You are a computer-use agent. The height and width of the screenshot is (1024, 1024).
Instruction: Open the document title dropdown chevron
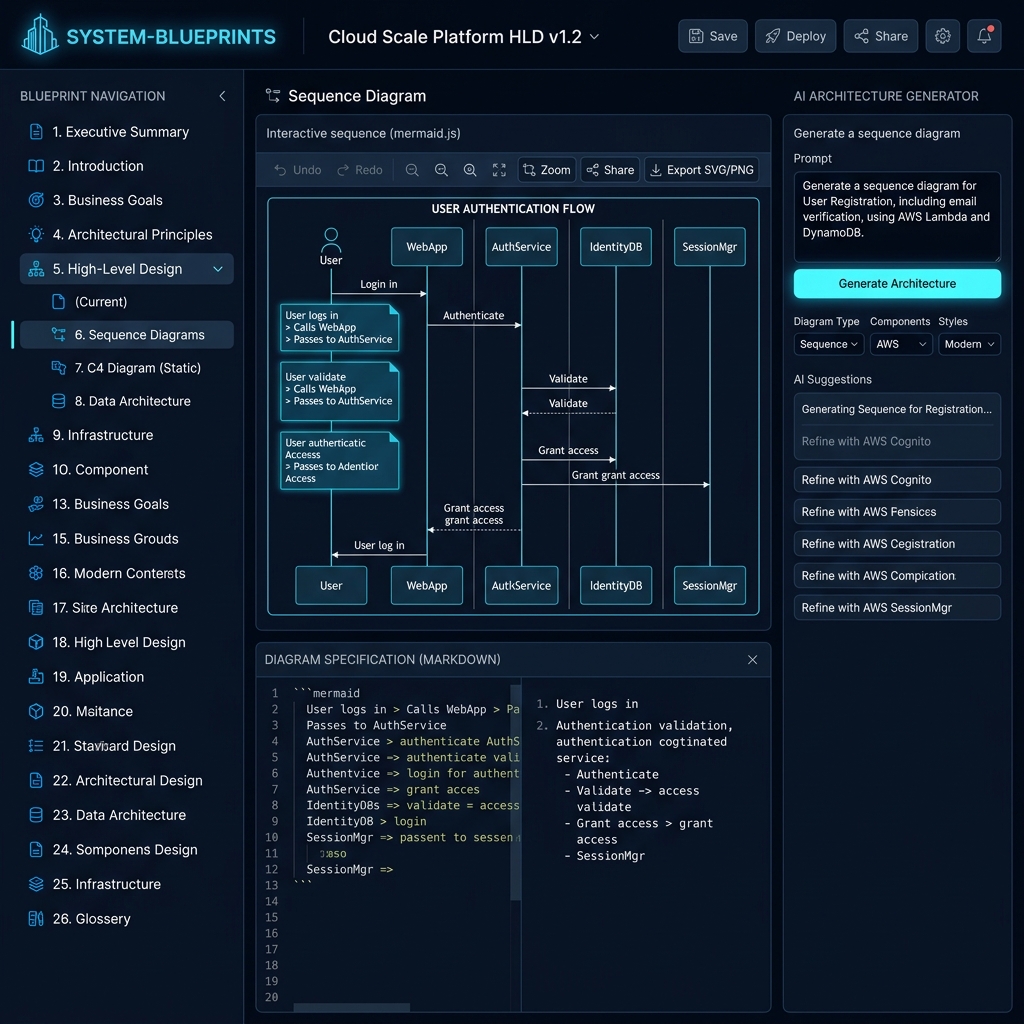pyautogui.click(x=594, y=37)
